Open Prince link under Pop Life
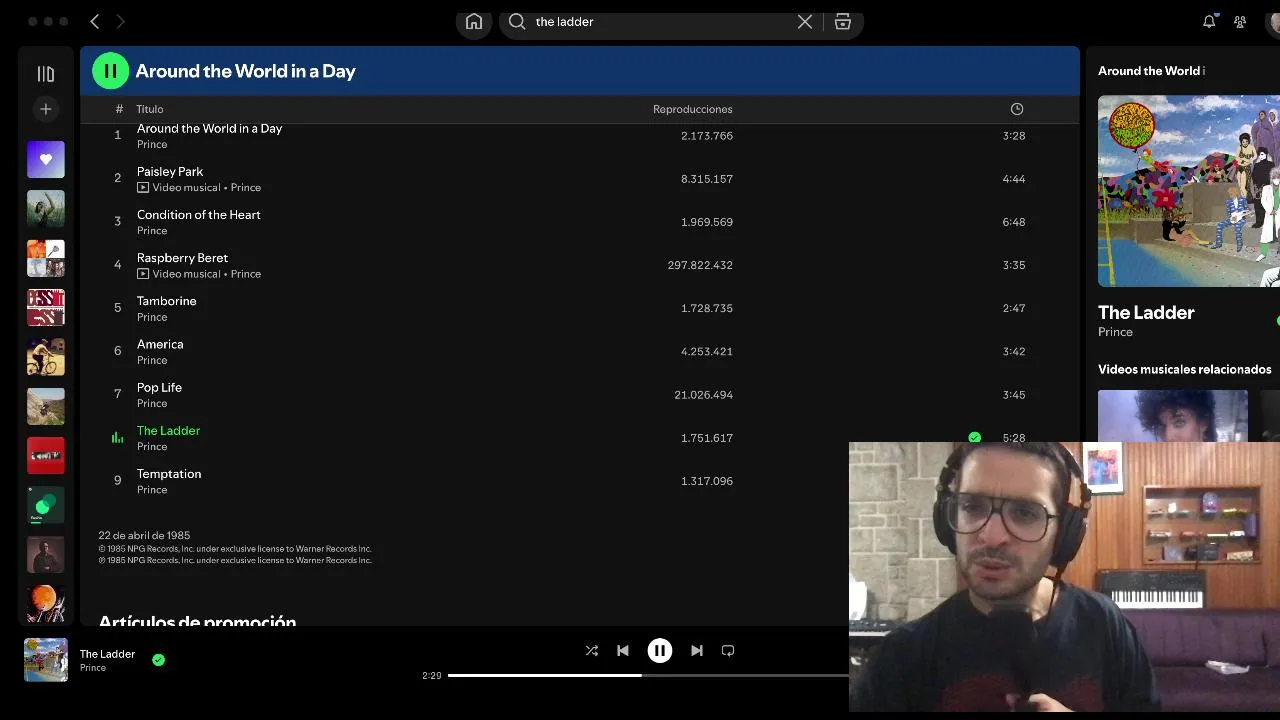 tap(152, 403)
